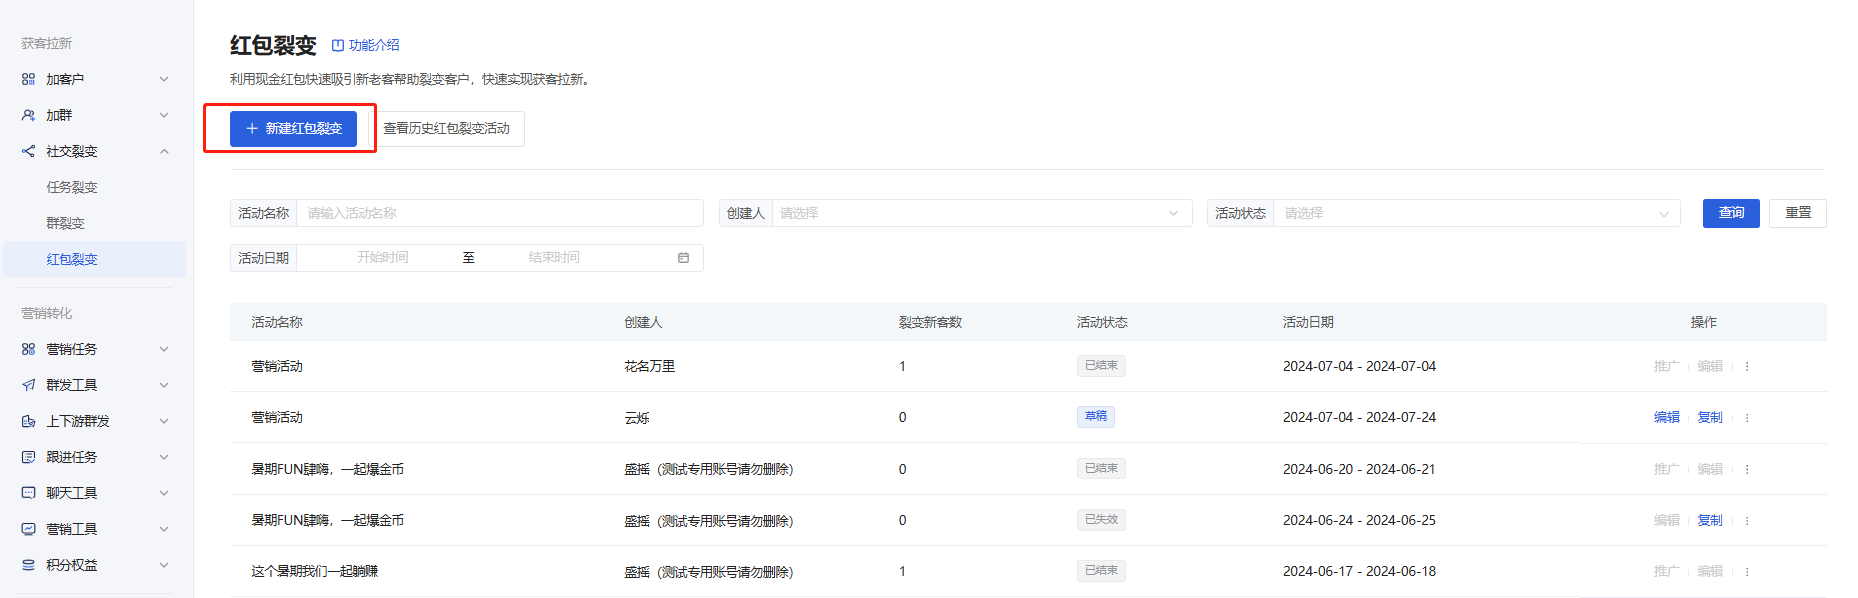Click the 新建红包裂变 button
This screenshot has width=1858, height=598.
pyautogui.click(x=293, y=128)
